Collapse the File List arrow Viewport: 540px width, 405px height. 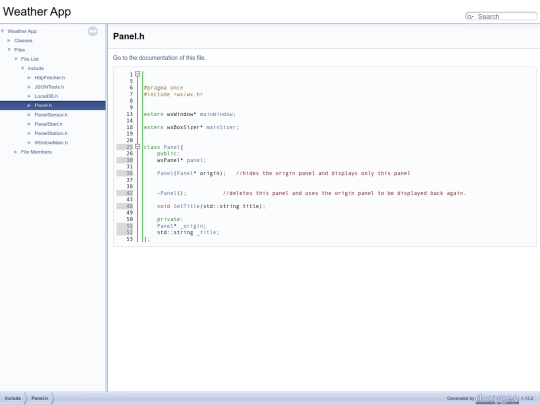click(16, 59)
